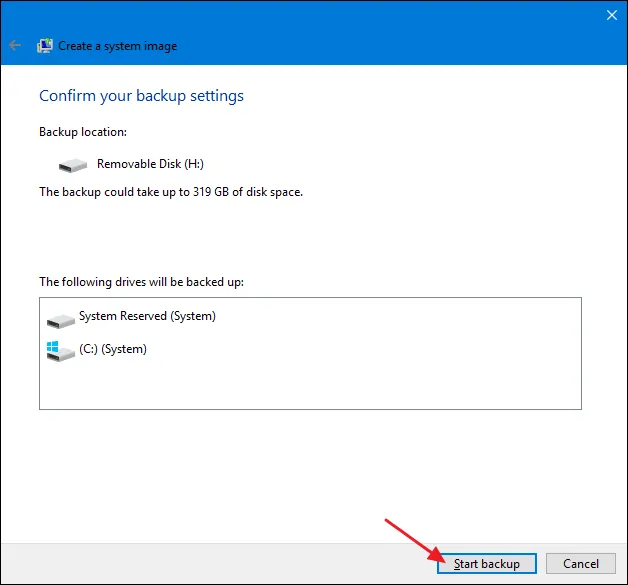Cancel the system image wizard
The width and height of the screenshot is (628, 585).
click(581, 563)
